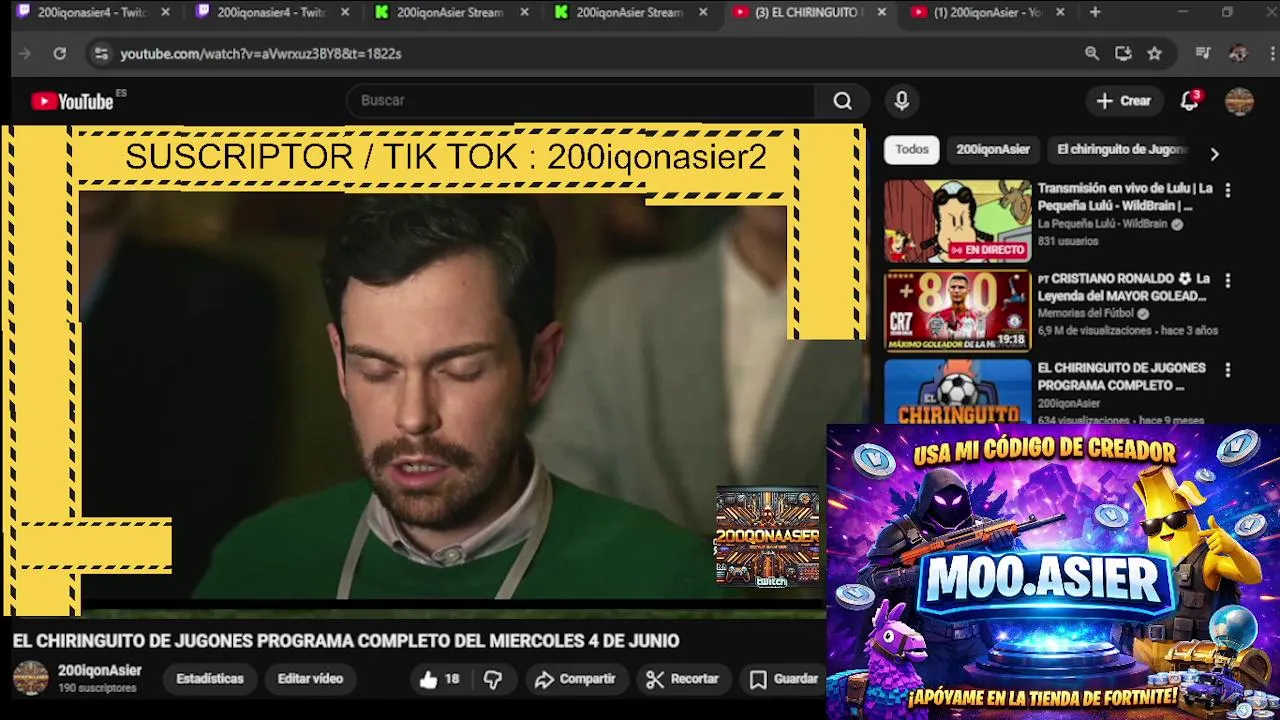Open 'CRISTIANO RONALDO La Leyenda' video title
The height and width of the screenshot is (720, 1280).
(1123, 287)
